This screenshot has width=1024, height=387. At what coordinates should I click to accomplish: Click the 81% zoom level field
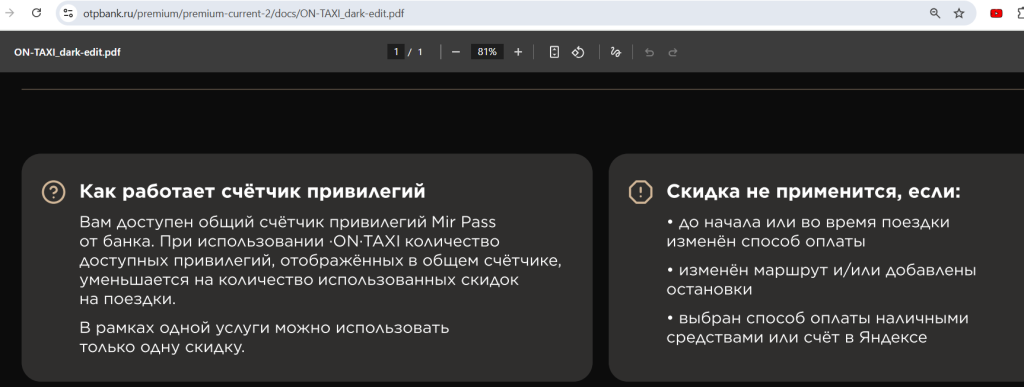[x=487, y=52]
